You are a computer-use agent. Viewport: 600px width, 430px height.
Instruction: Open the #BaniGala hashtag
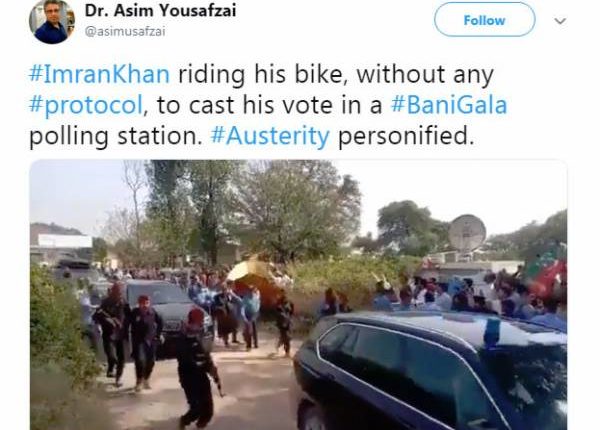[x=449, y=105]
